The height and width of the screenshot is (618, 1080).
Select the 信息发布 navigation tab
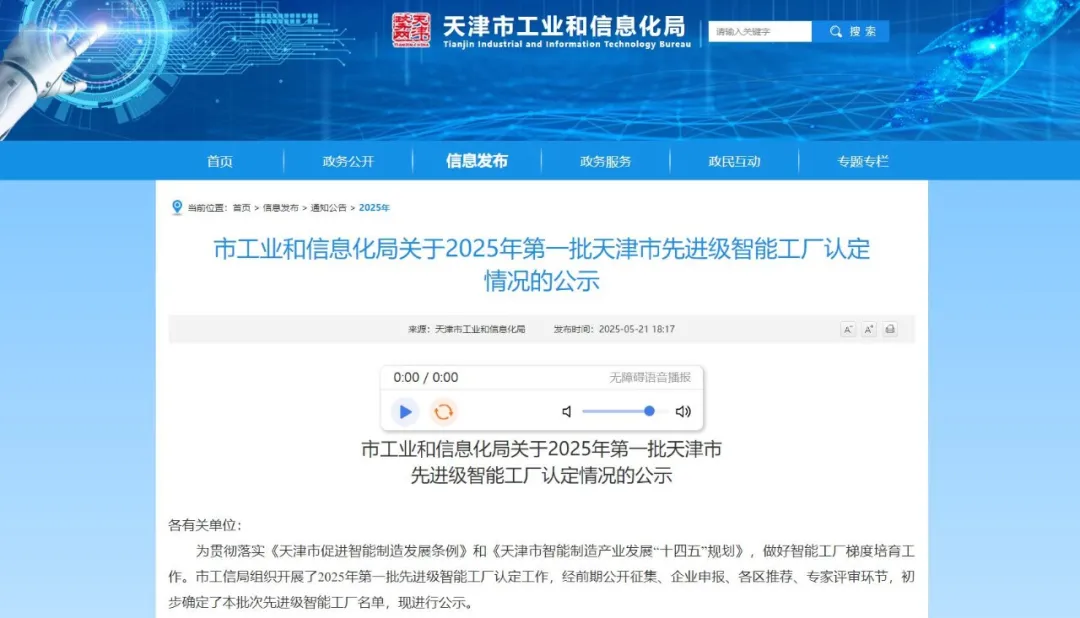[477, 161]
